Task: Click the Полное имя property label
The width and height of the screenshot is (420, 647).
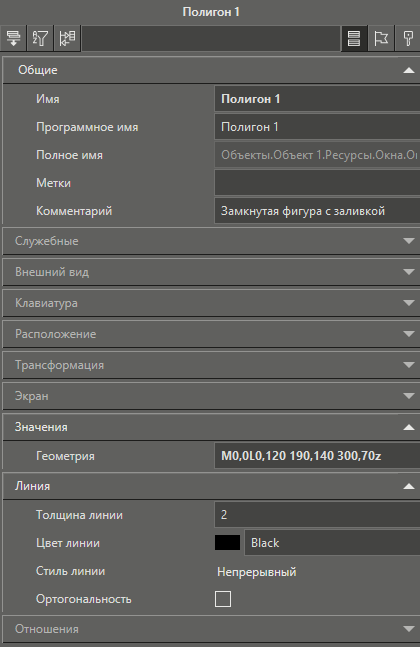Action: (x=69, y=155)
